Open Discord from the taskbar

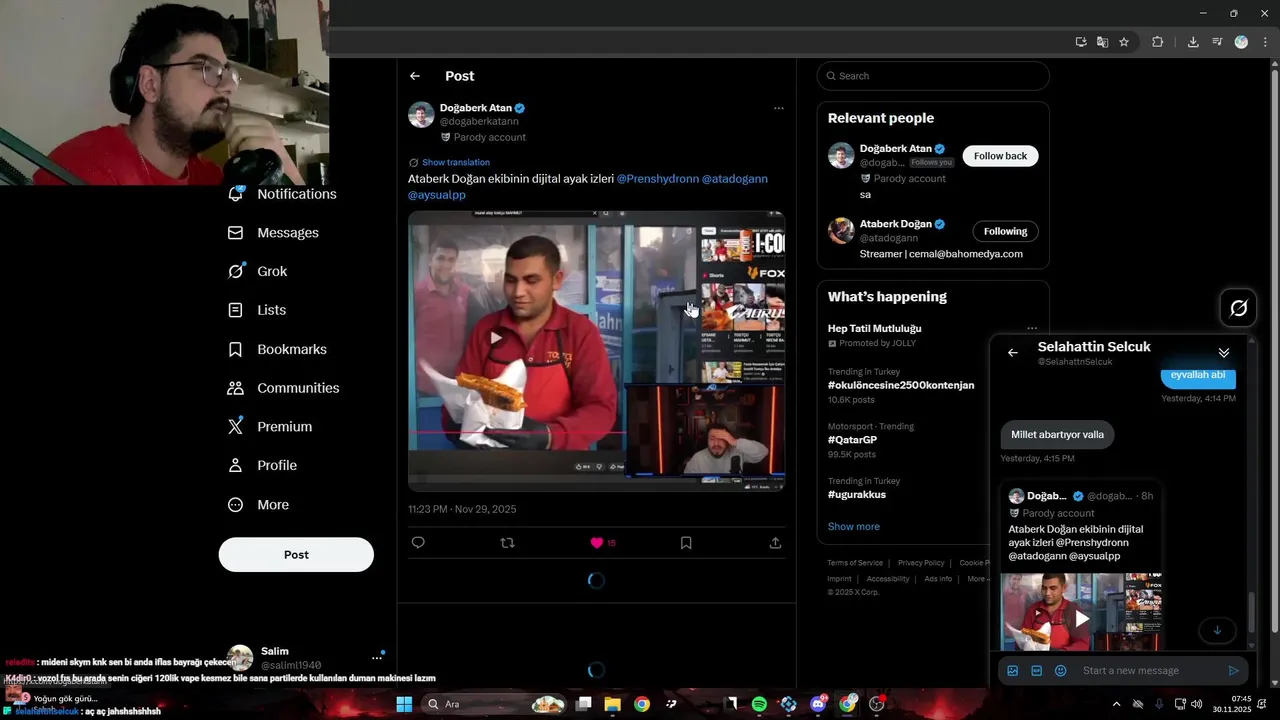click(818, 704)
